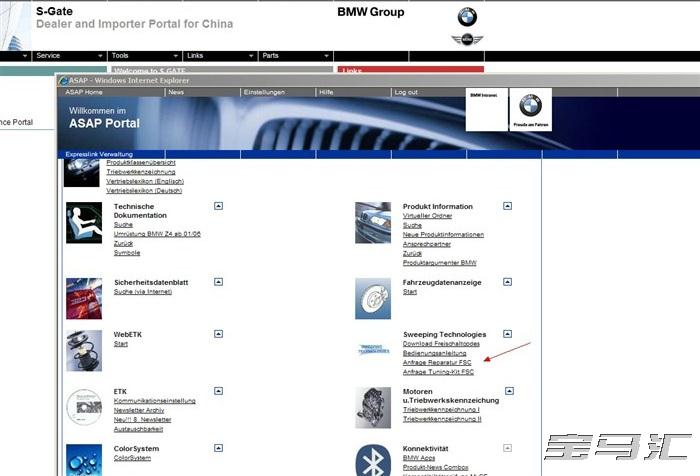Expand the Konnektivität section arrow

point(507,448)
